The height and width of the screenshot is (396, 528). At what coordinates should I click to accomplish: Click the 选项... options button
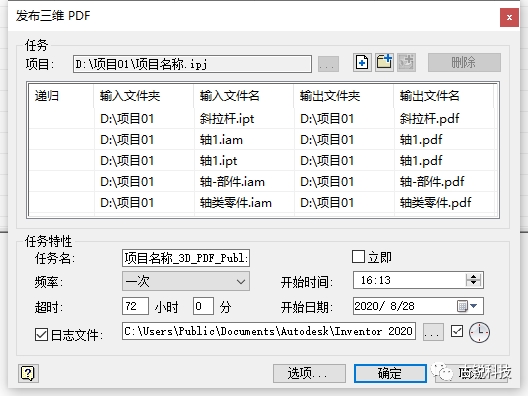coord(309,373)
